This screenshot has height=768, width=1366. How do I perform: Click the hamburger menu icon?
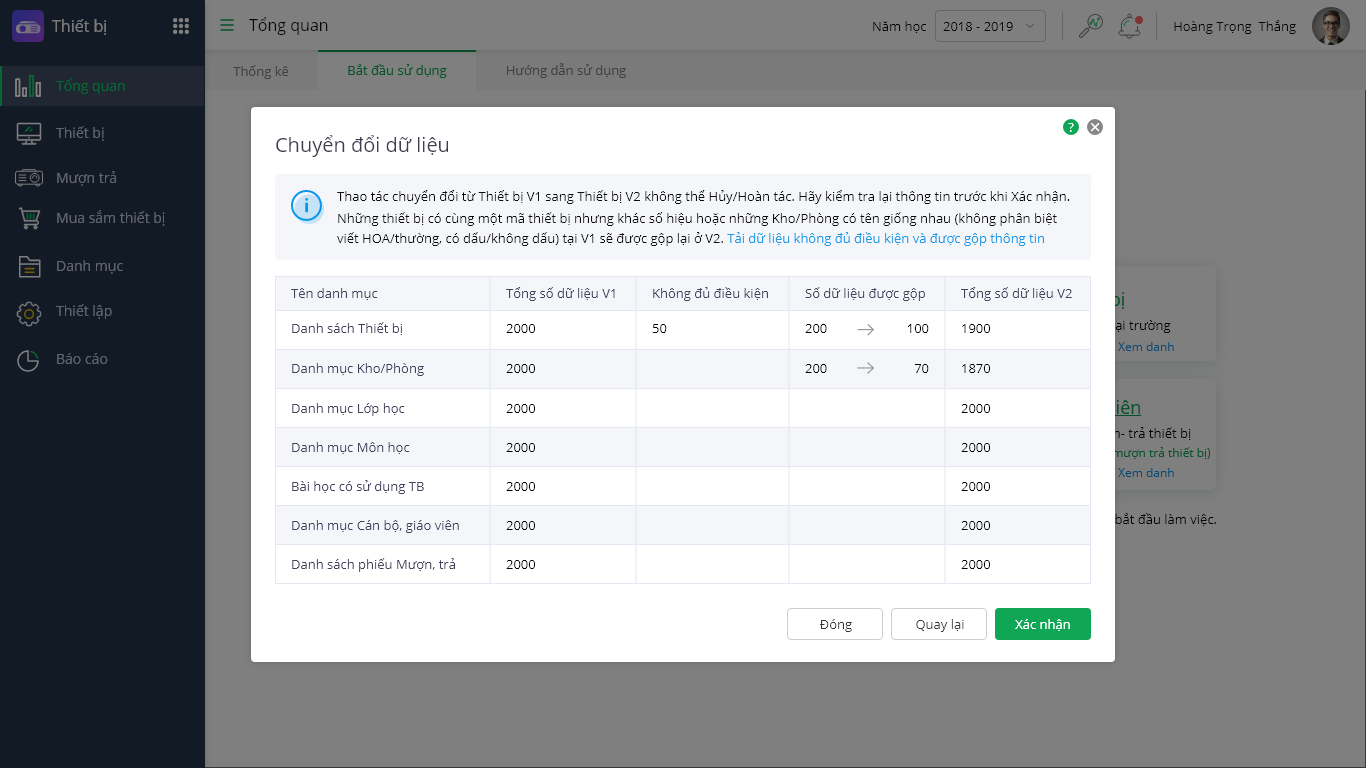227,26
